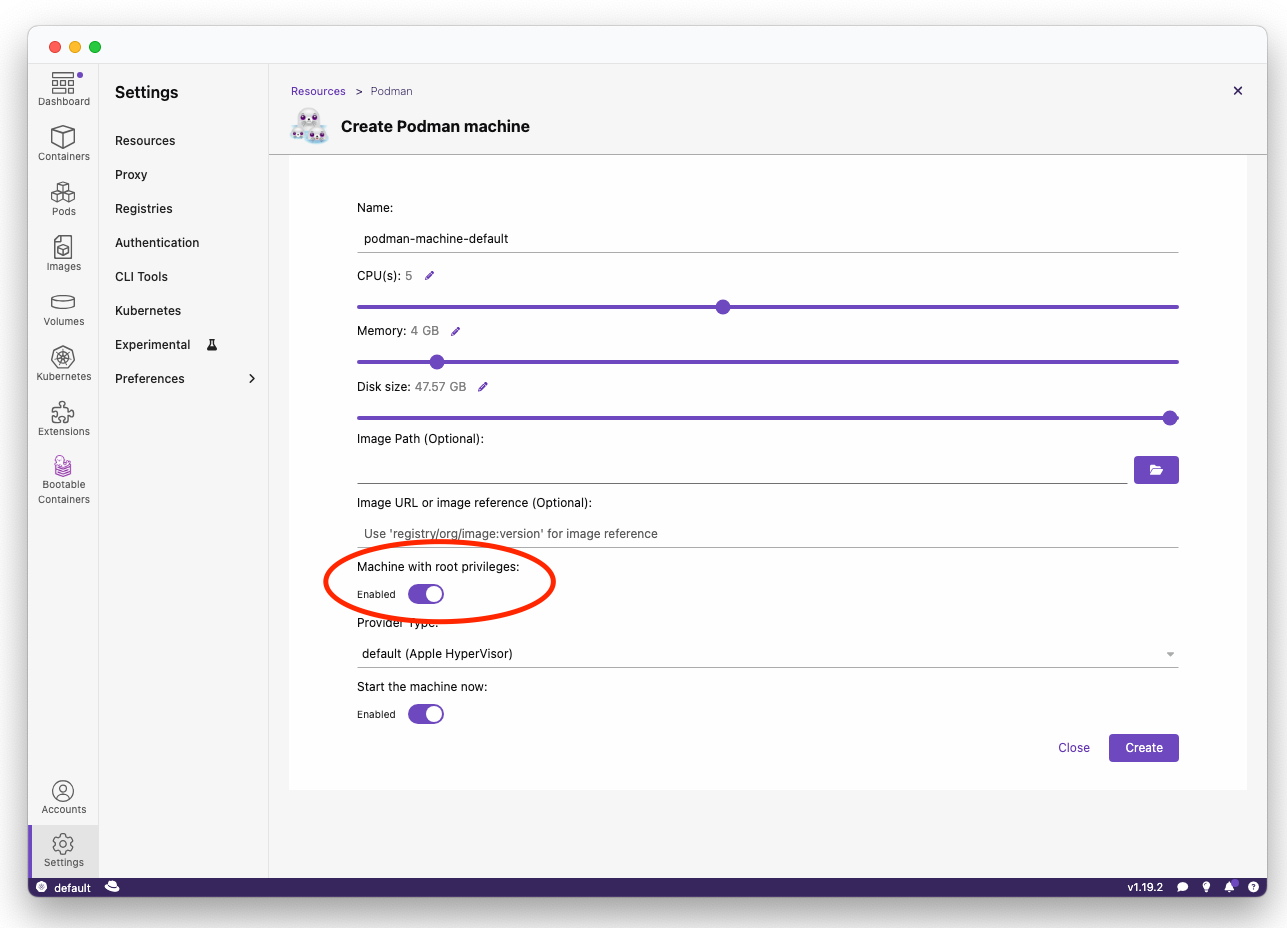
Task: Open Registries settings page
Action: [x=144, y=209]
